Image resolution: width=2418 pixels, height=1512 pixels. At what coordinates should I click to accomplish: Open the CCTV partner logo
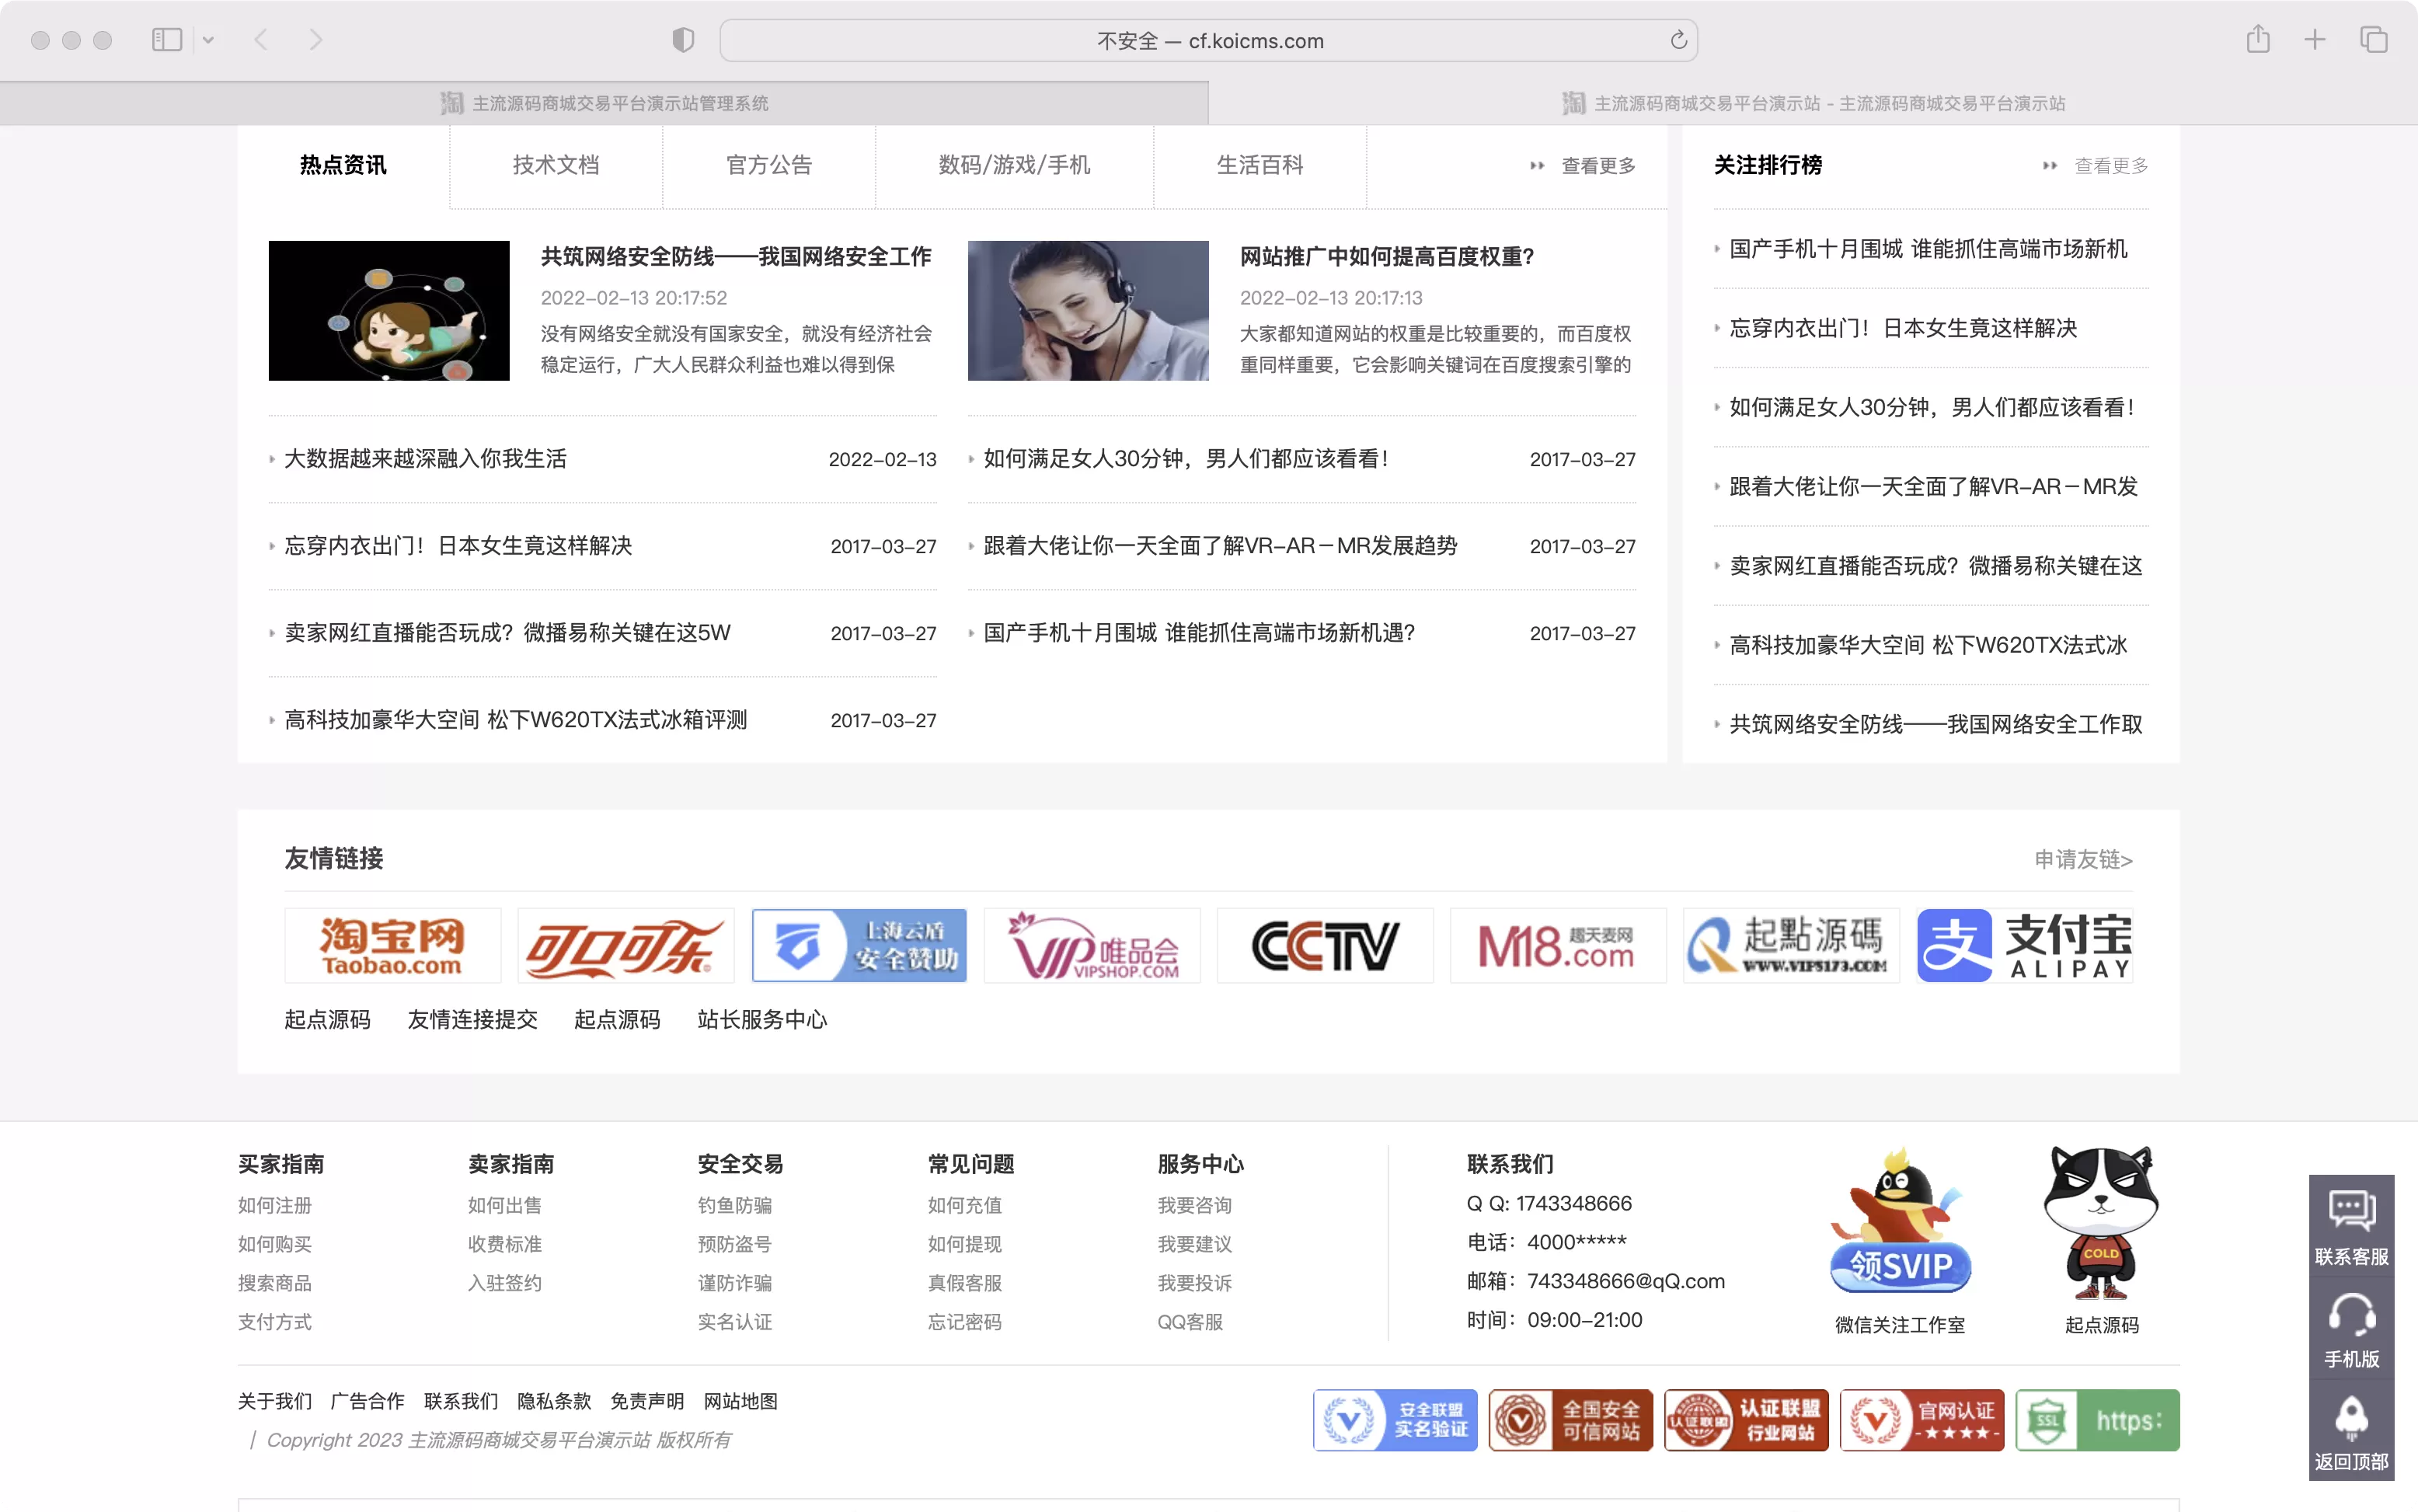point(1325,946)
